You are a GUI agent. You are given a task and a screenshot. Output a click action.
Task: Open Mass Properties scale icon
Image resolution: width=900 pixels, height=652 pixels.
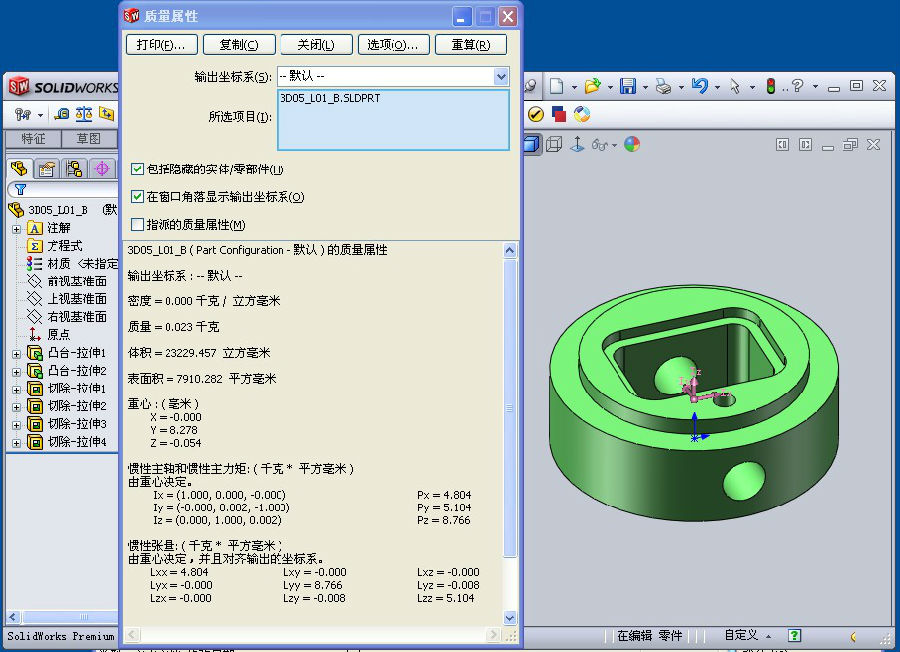(84, 115)
